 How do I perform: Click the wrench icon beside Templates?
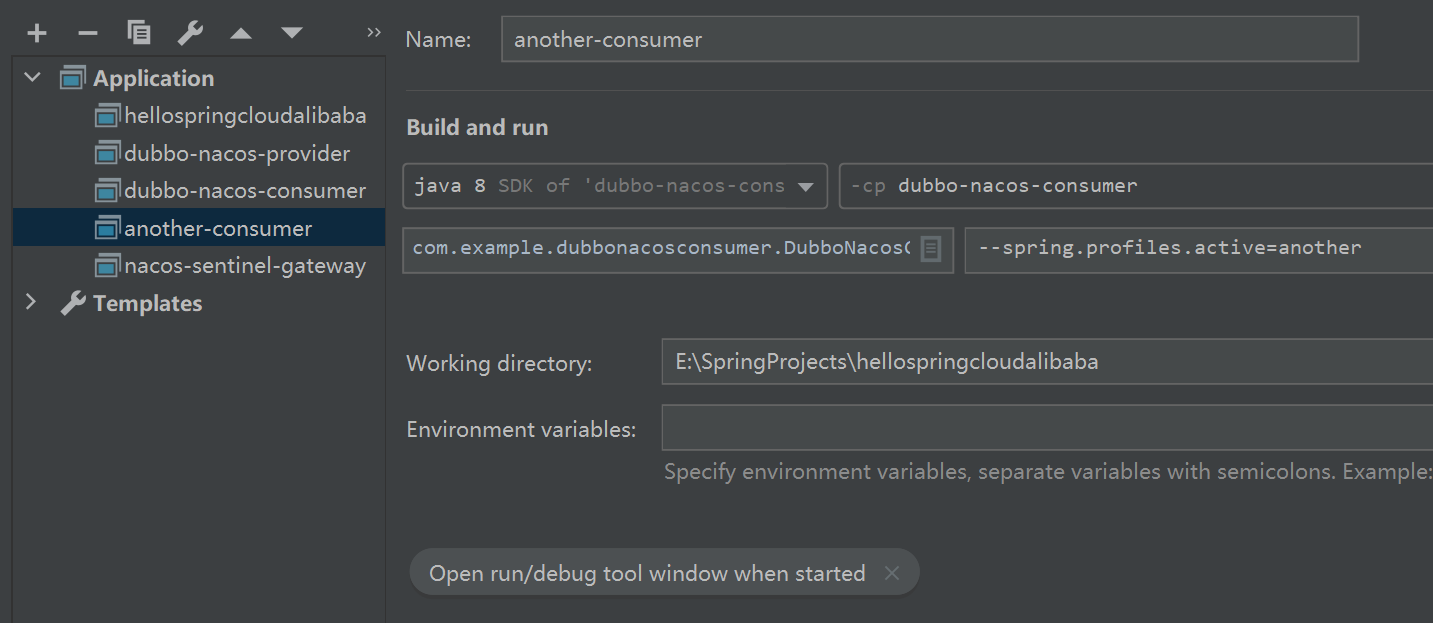[73, 303]
